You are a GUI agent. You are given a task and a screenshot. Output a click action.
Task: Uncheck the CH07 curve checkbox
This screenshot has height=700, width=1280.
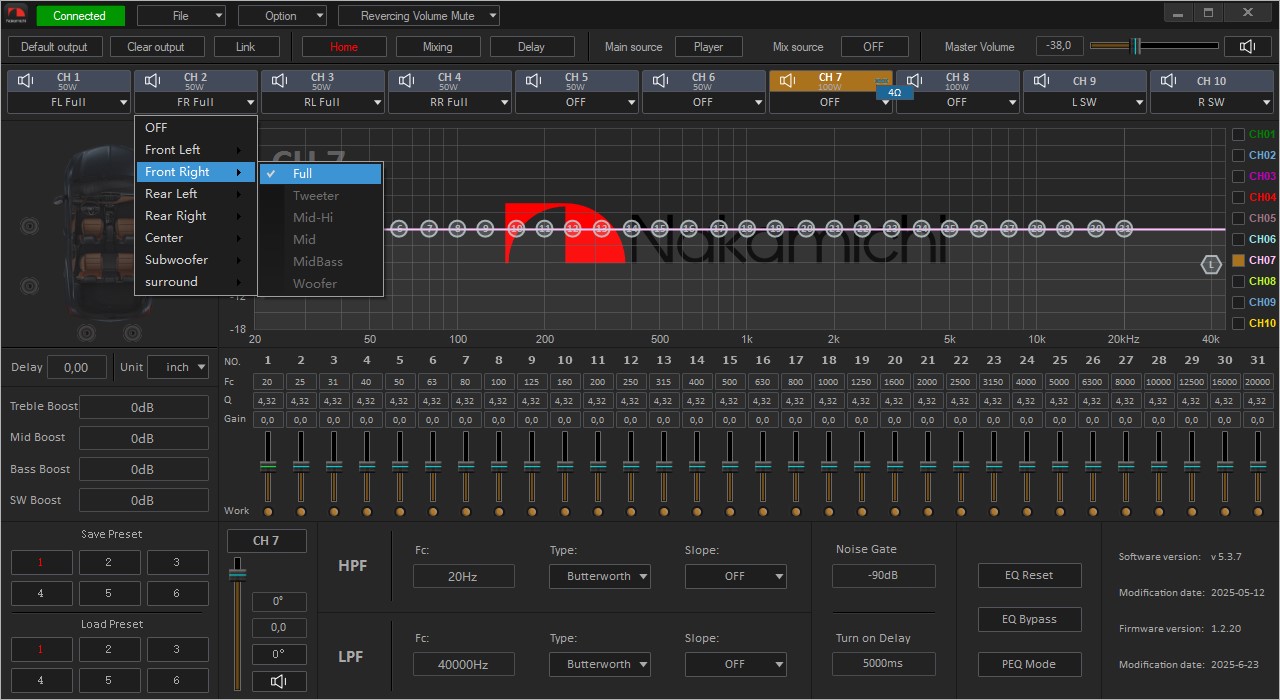[1238, 260]
